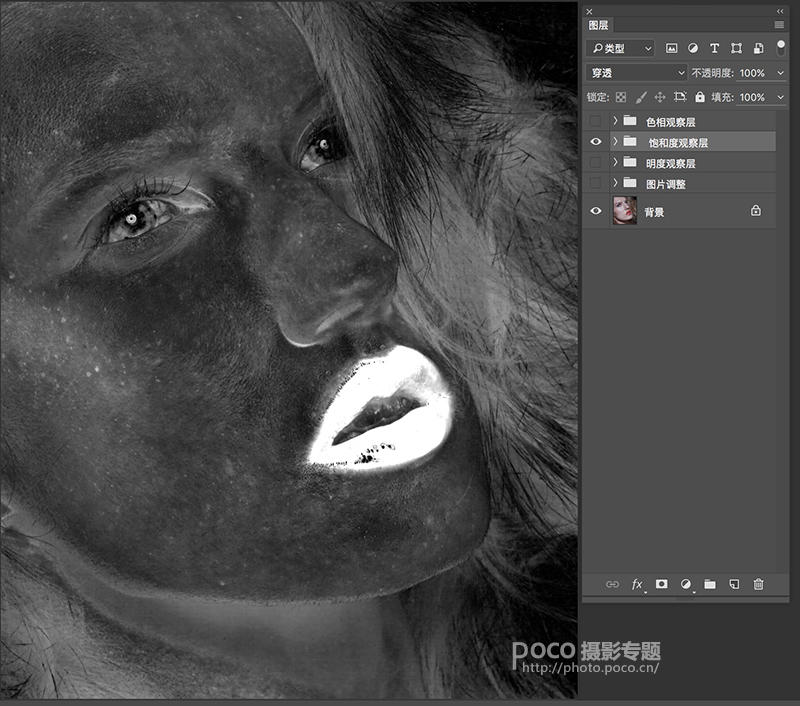Click folder icon of 饱和度观察层 group
The width and height of the screenshot is (800, 706).
coord(630,141)
